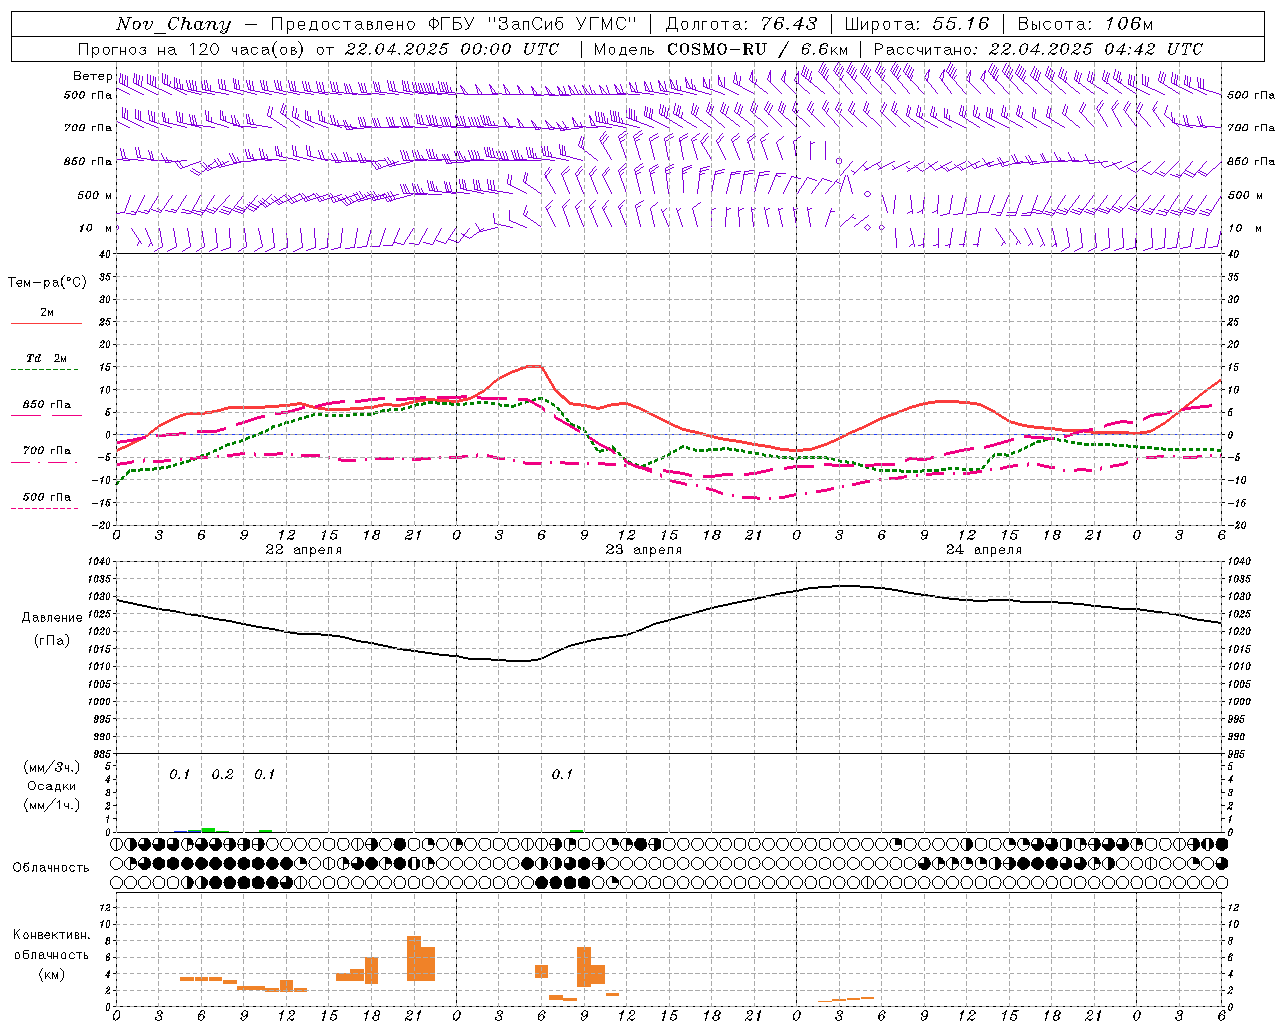Click the "Ветер" wind panel label
The image size is (1280, 1024).
point(93,76)
